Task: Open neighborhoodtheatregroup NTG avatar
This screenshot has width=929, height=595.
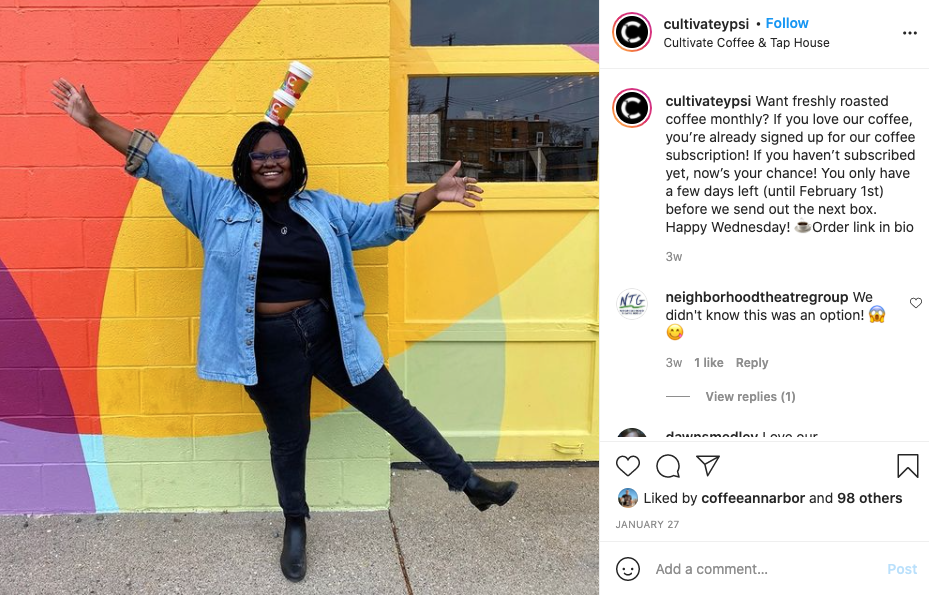Action: 632,304
